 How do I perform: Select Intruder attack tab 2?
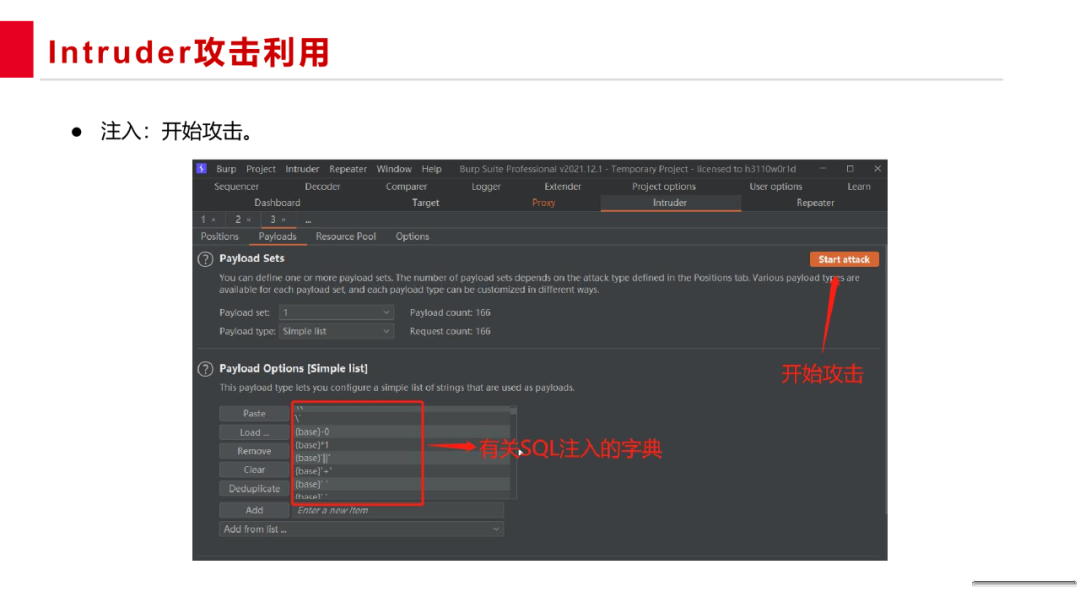pos(238,220)
